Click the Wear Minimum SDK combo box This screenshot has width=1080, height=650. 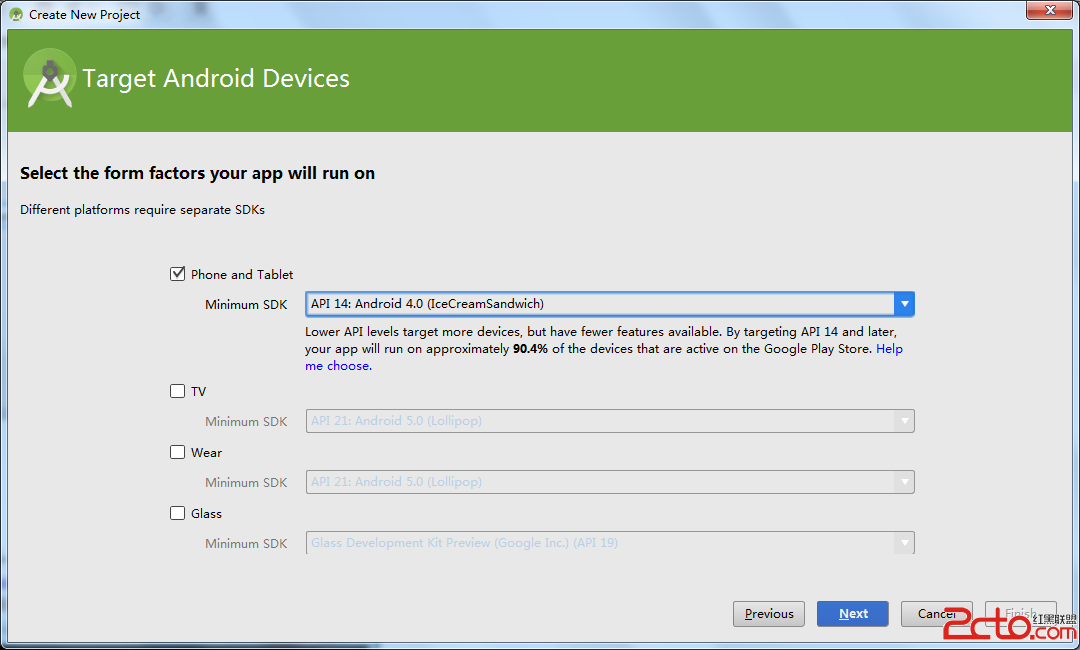609,482
